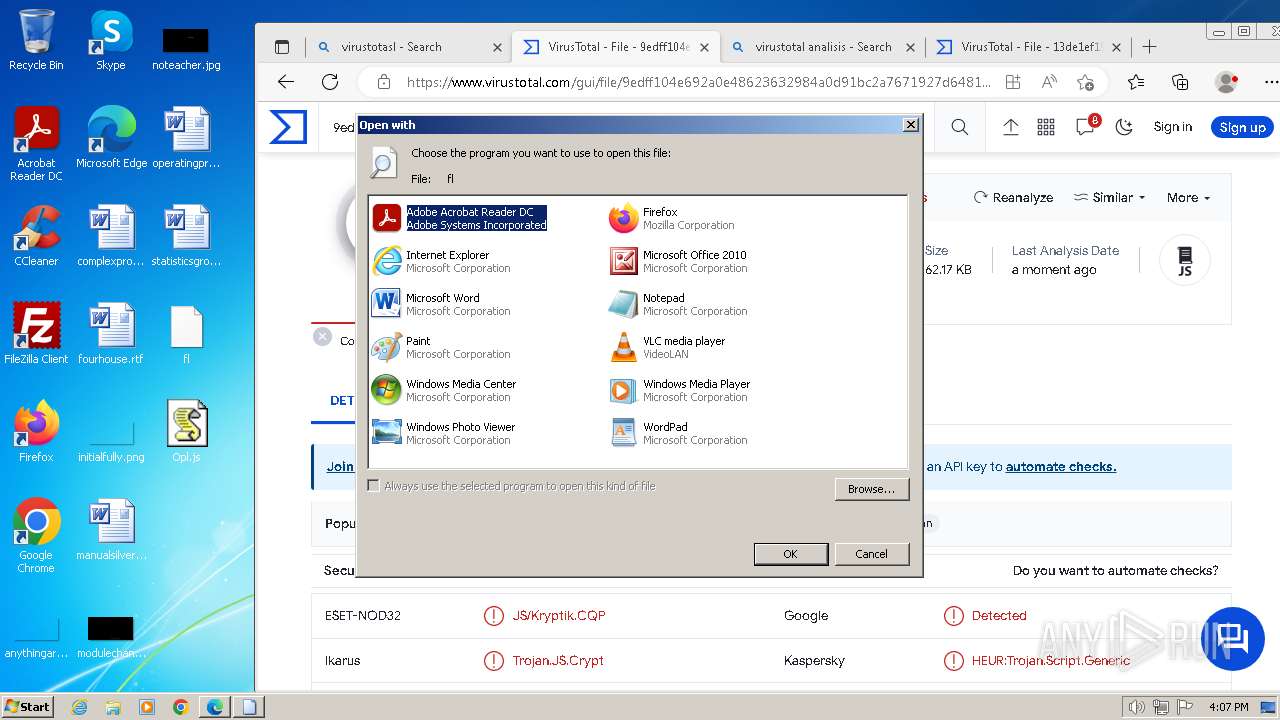
Task: Click VirusTotal logo home icon
Action: [288, 127]
